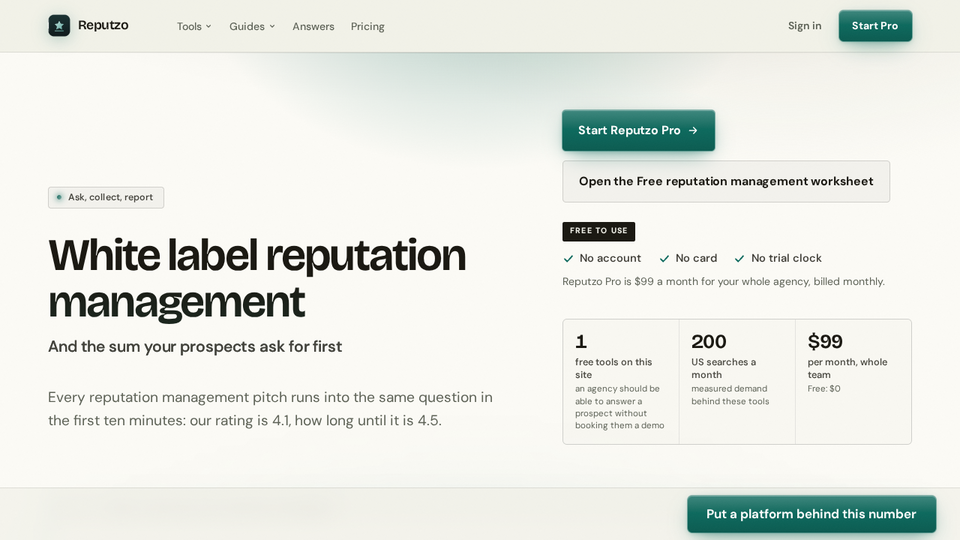Click the 'Every reputation management pitch' paragraph

(x=270, y=408)
